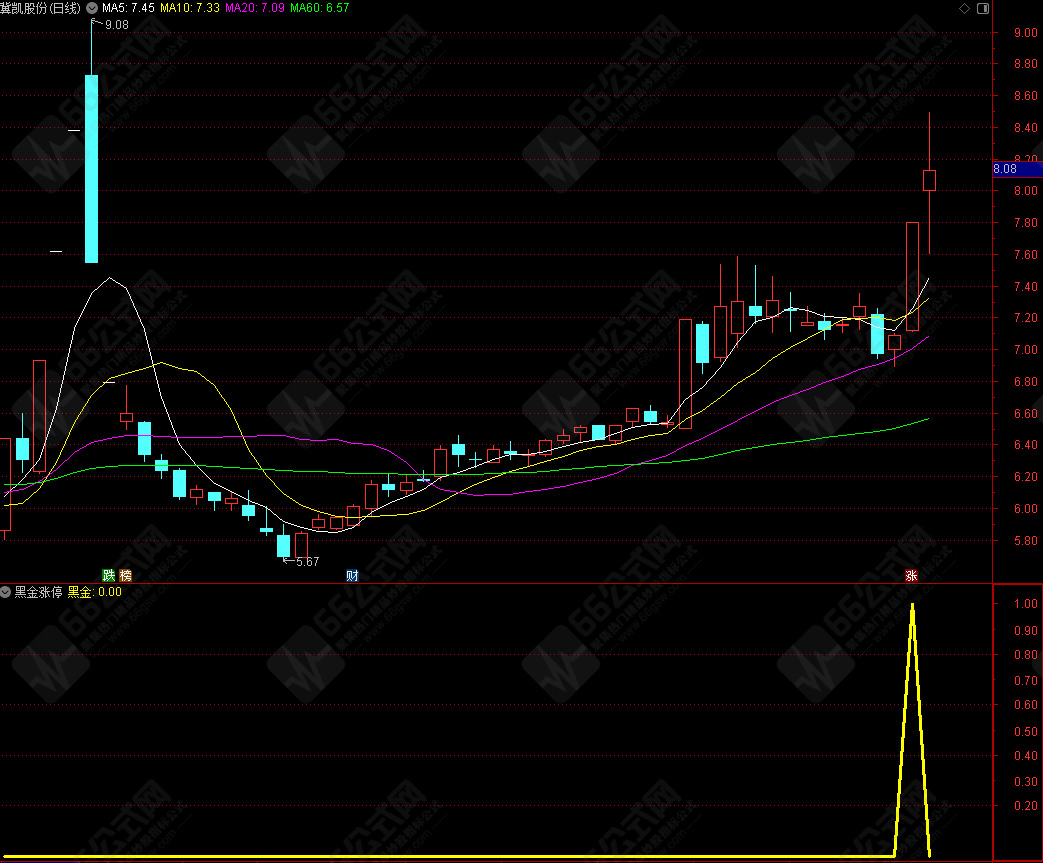The image size is (1043, 863).
Task: Click the red 涨 event marker
Action: (911, 576)
